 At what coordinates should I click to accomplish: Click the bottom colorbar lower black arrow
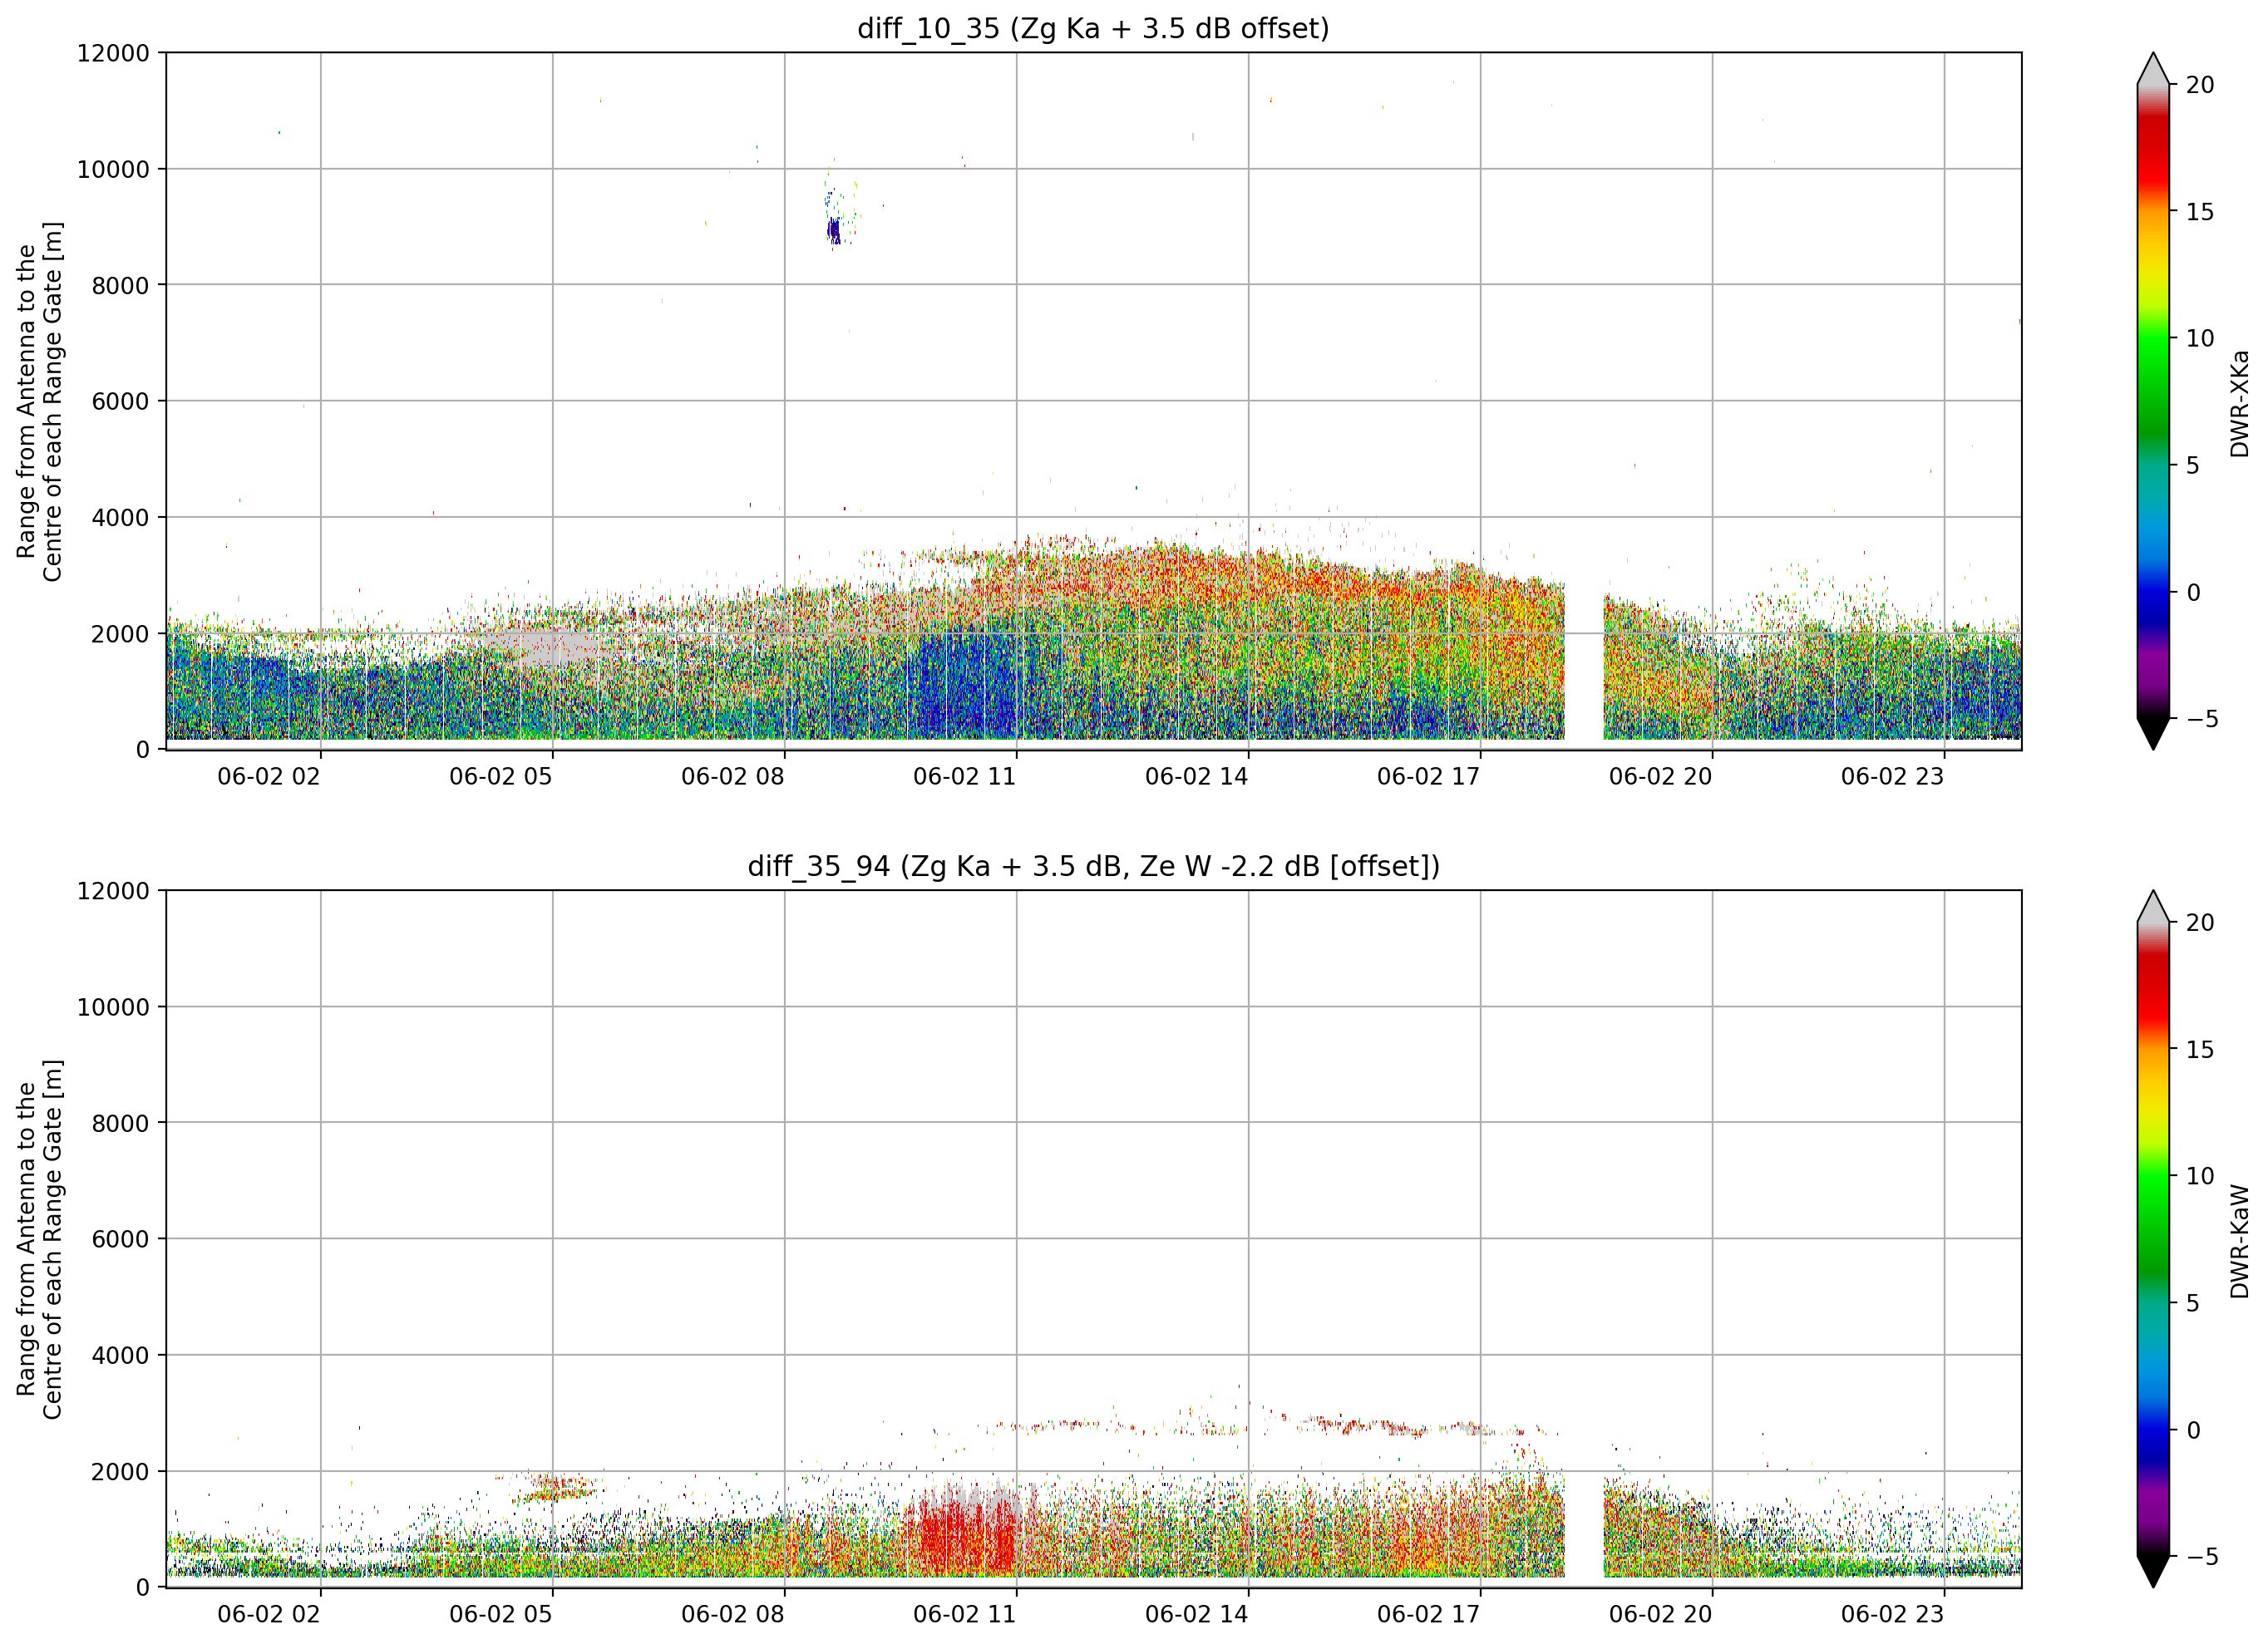click(2153, 1572)
